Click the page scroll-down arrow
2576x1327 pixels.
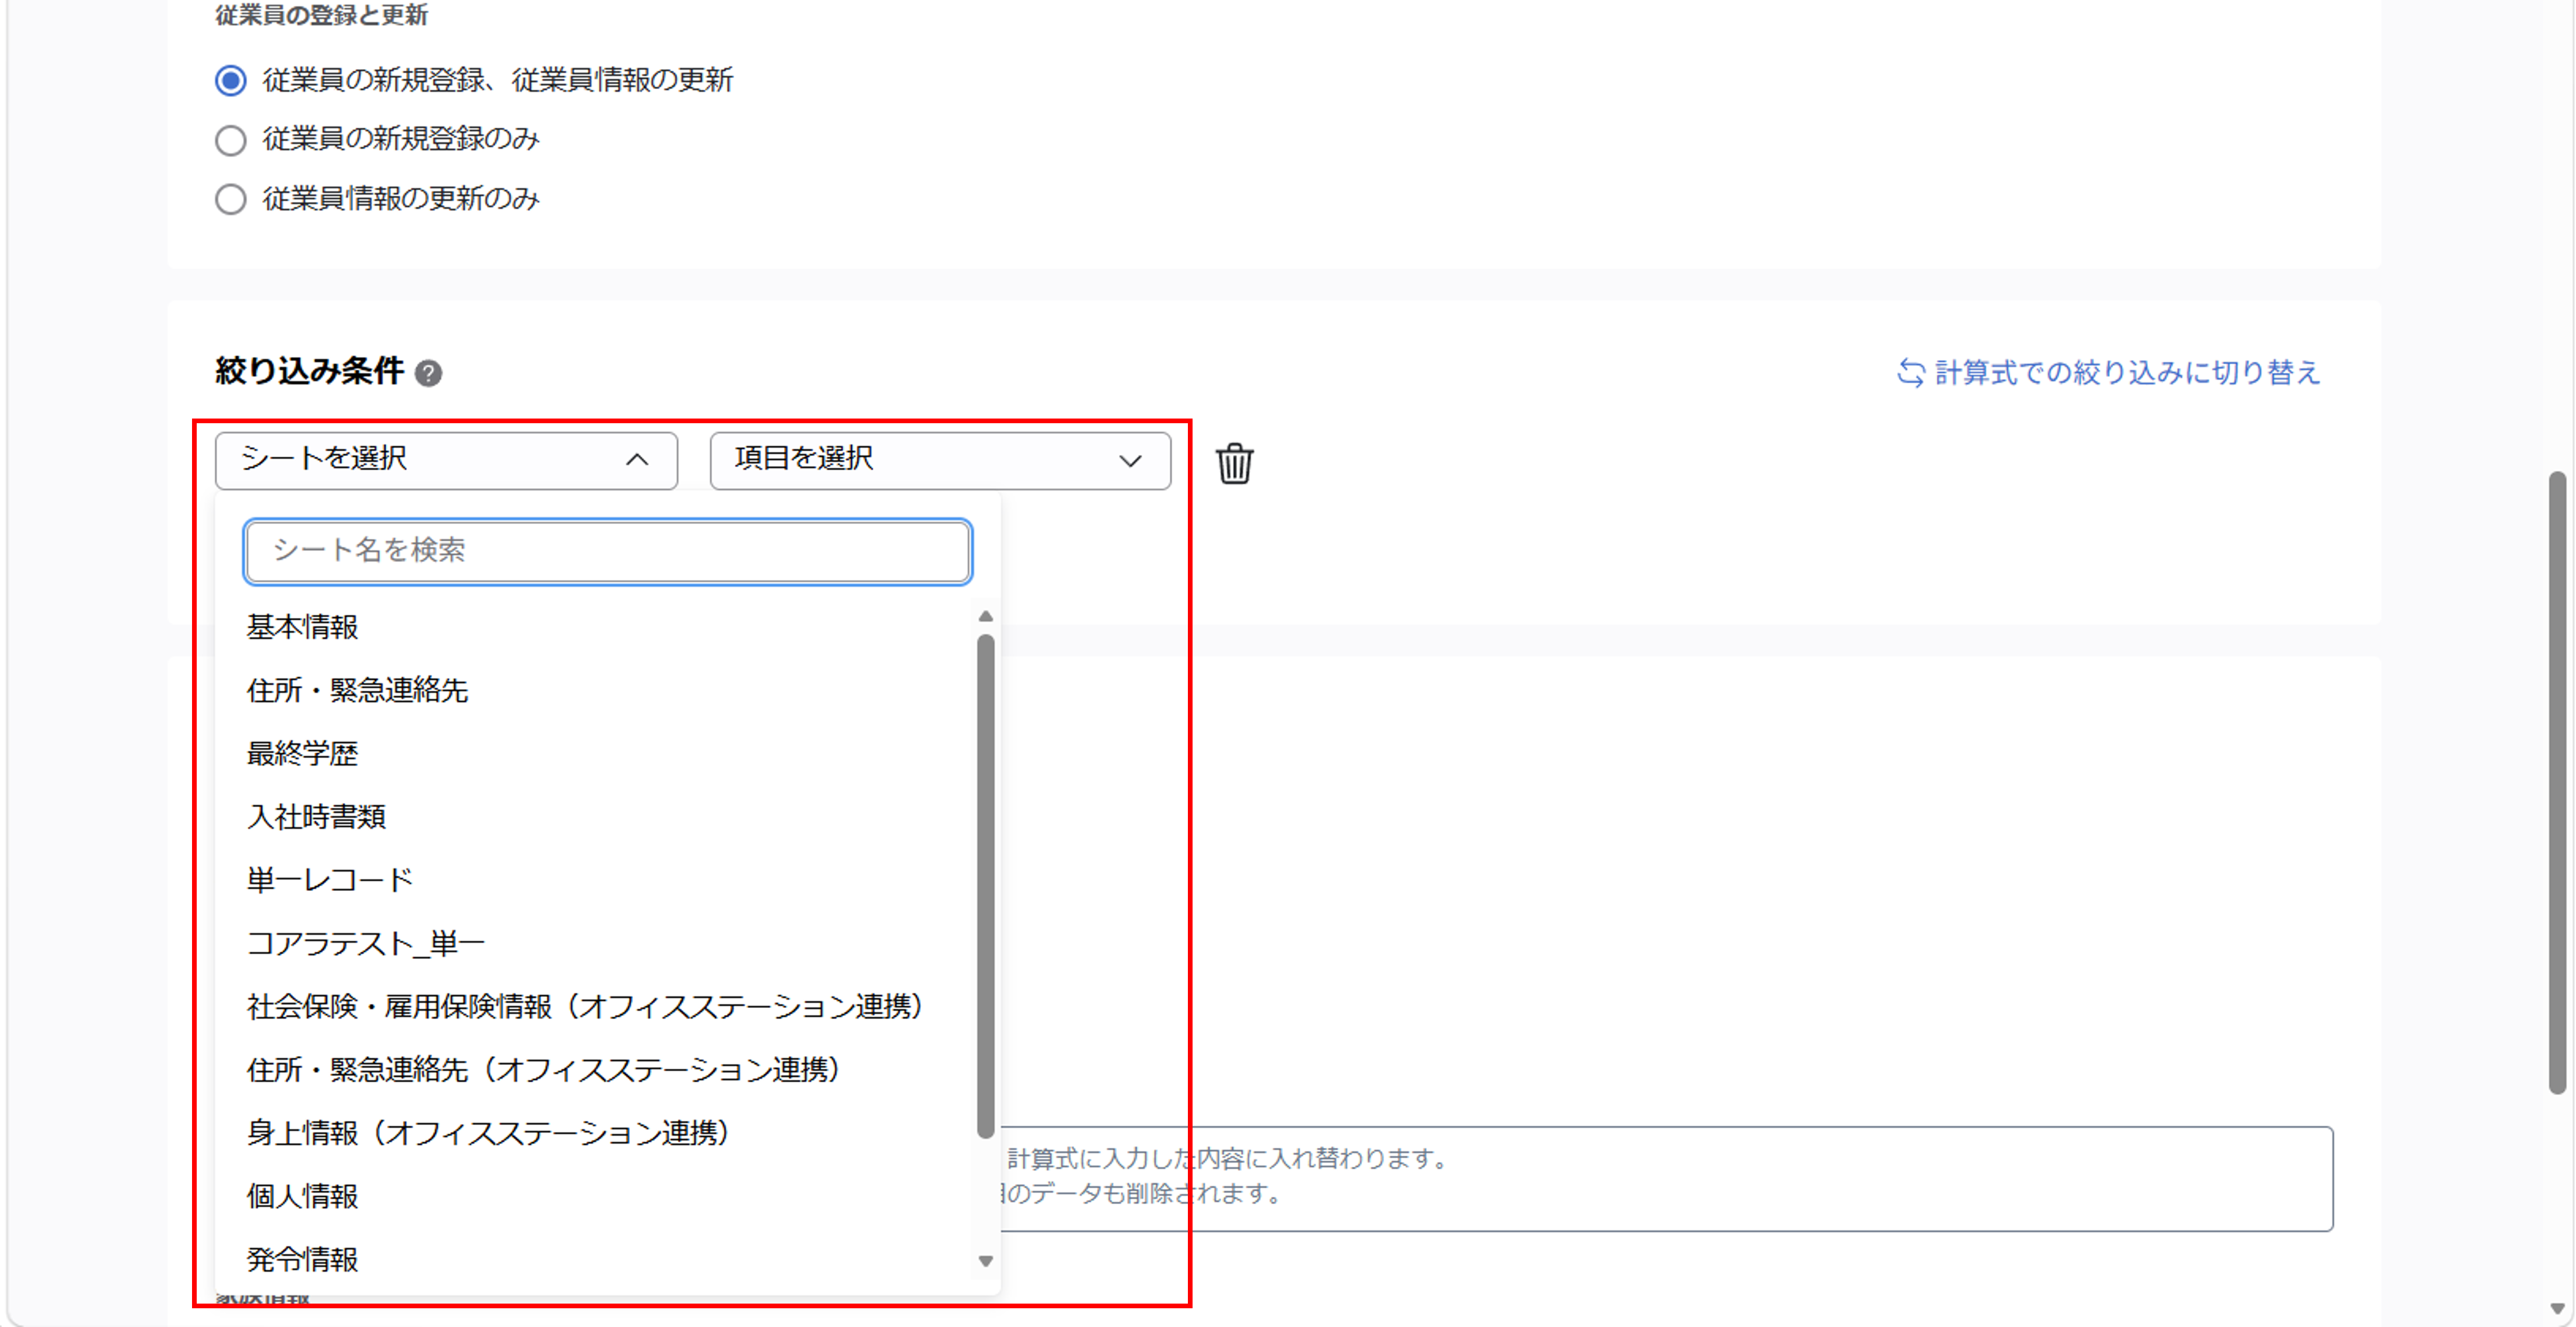point(2557,1309)
